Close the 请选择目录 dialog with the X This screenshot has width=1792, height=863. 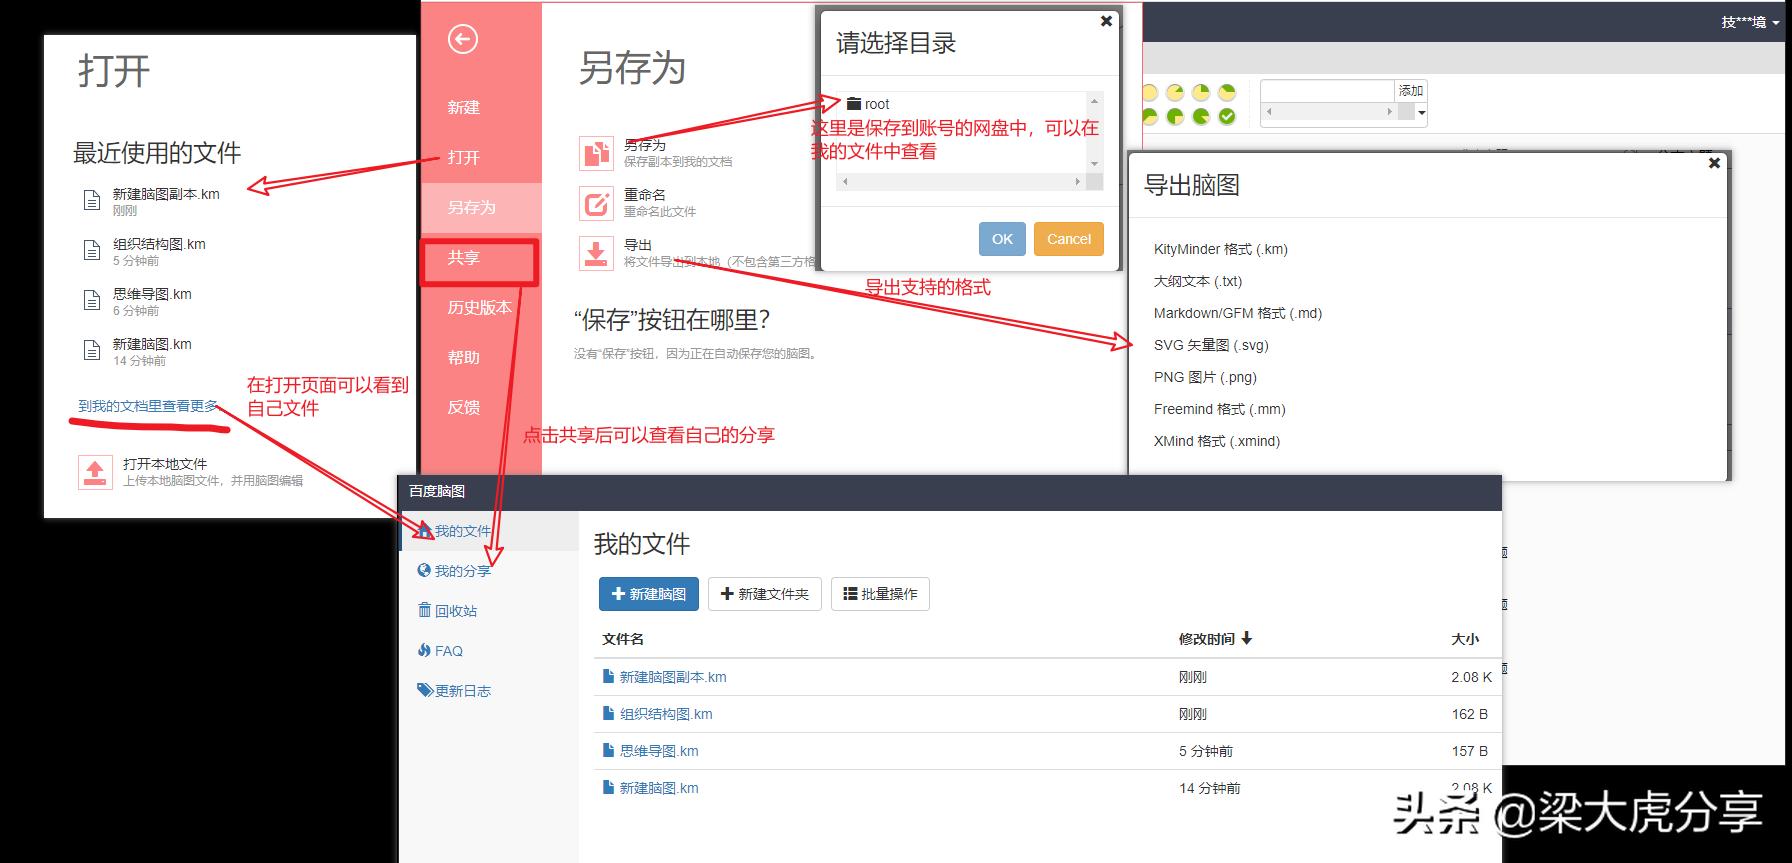coord(1106,21)
